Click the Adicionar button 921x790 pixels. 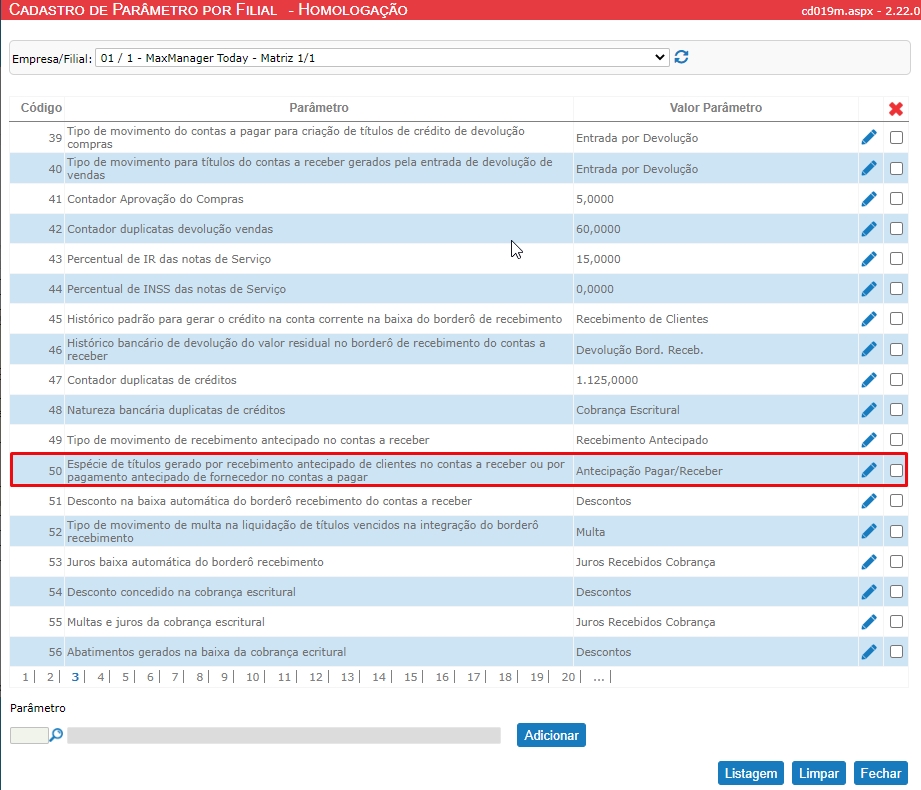pyautogui.click(x=551, y=735)
